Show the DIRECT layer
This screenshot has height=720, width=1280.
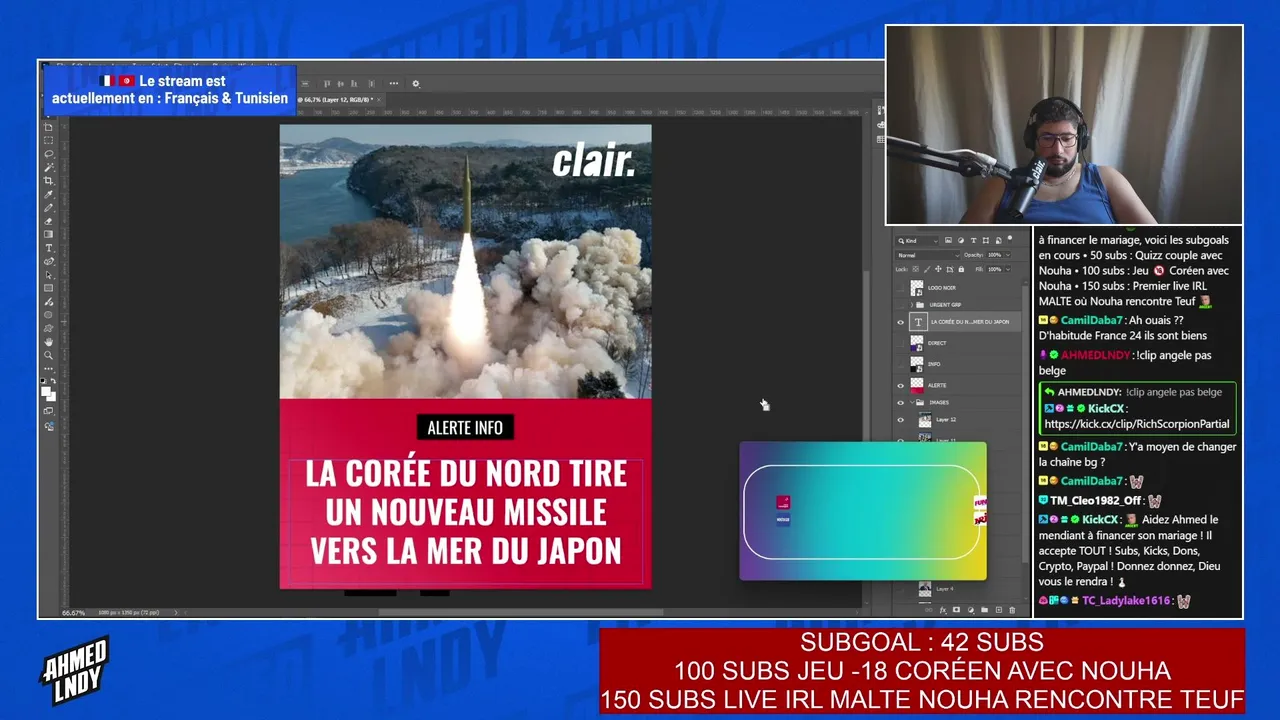point(900,343)
